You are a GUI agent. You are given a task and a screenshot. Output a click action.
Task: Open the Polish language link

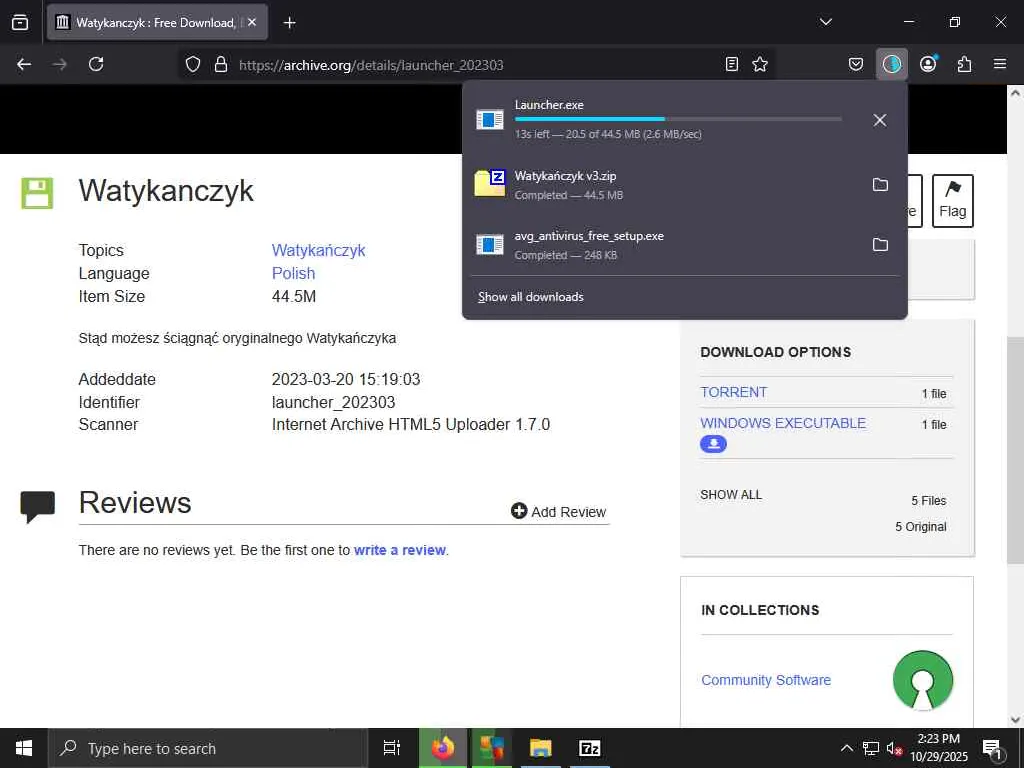tap(293, 273)
